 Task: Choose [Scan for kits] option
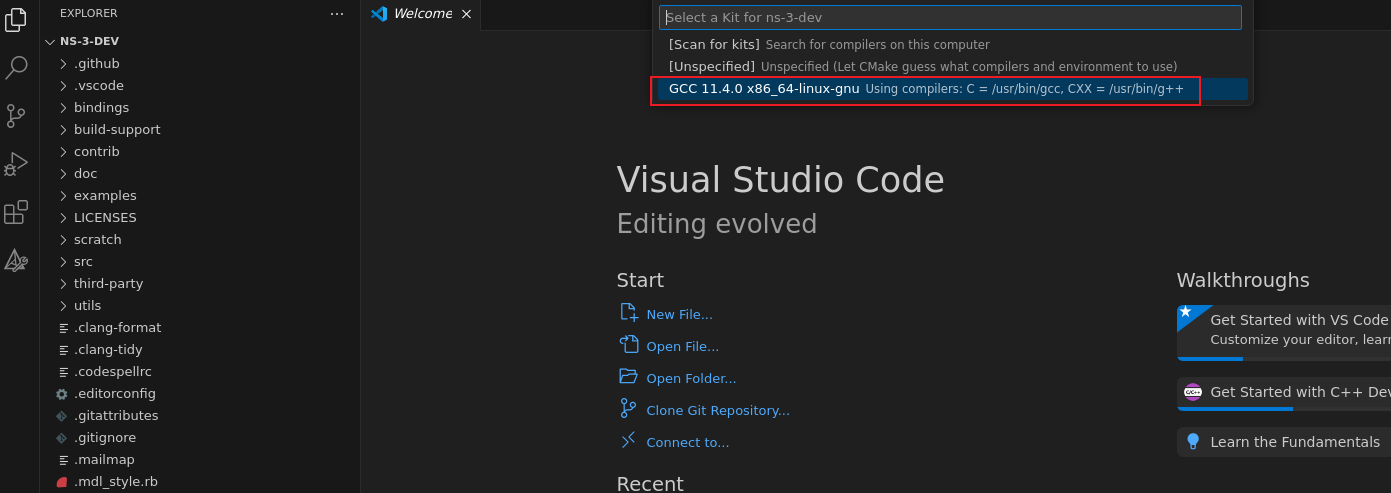coord(953,45)
